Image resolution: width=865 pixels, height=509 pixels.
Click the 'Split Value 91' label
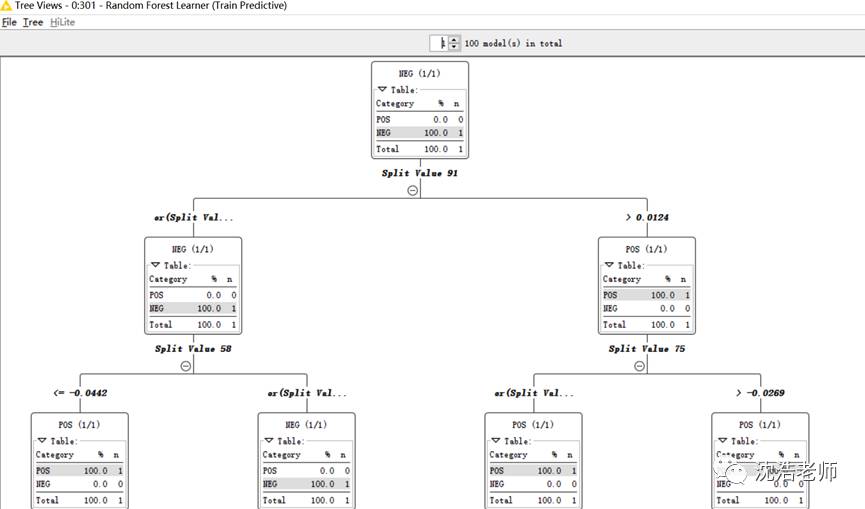[x=419, y=173]
